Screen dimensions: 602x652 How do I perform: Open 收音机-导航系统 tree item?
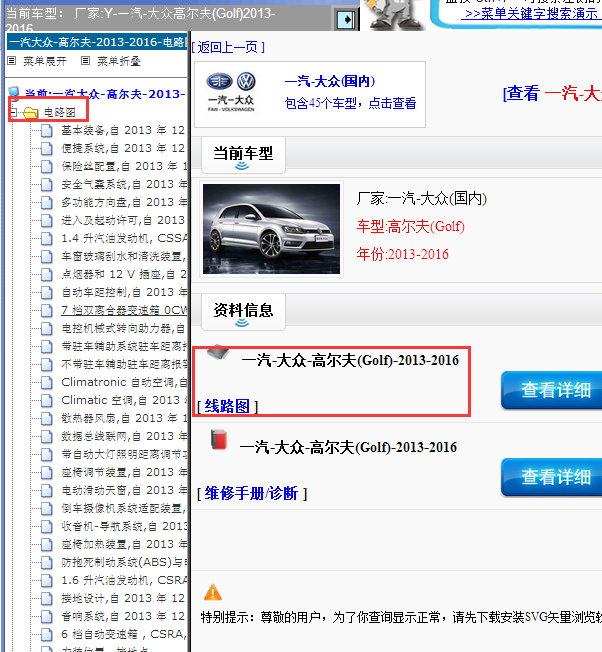click(124, 526)
